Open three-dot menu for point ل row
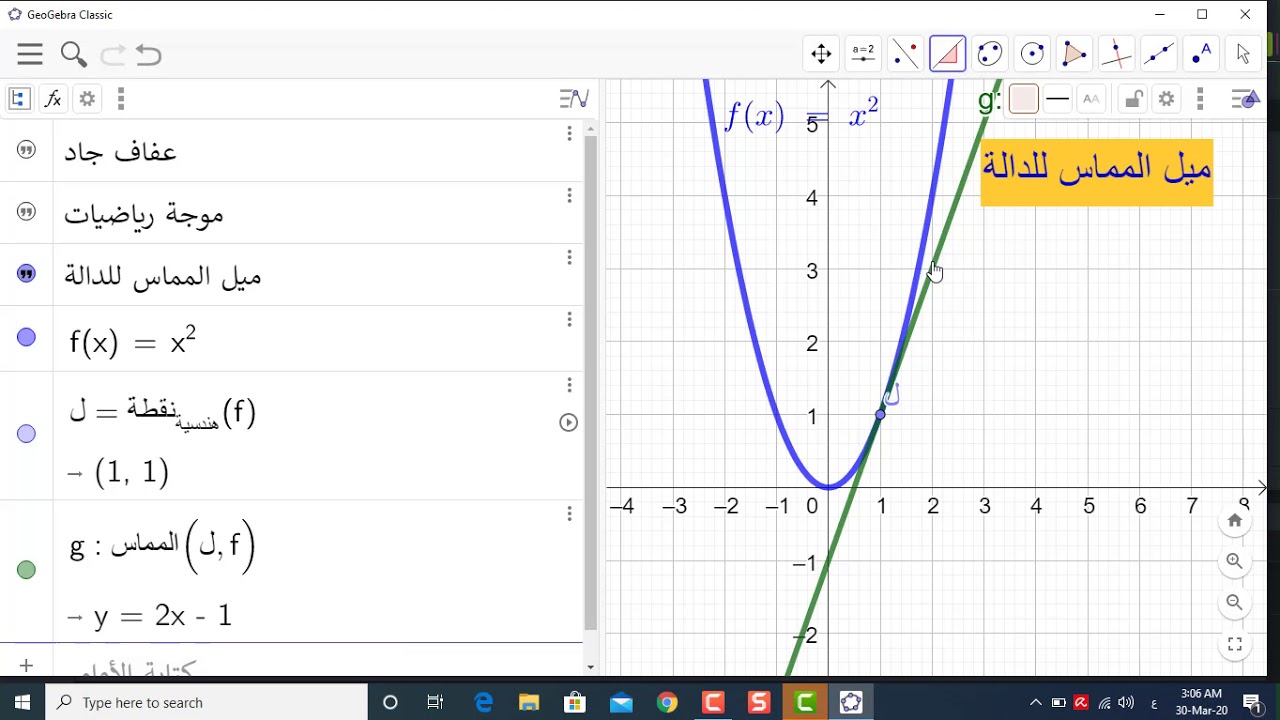 pos(569,386)
